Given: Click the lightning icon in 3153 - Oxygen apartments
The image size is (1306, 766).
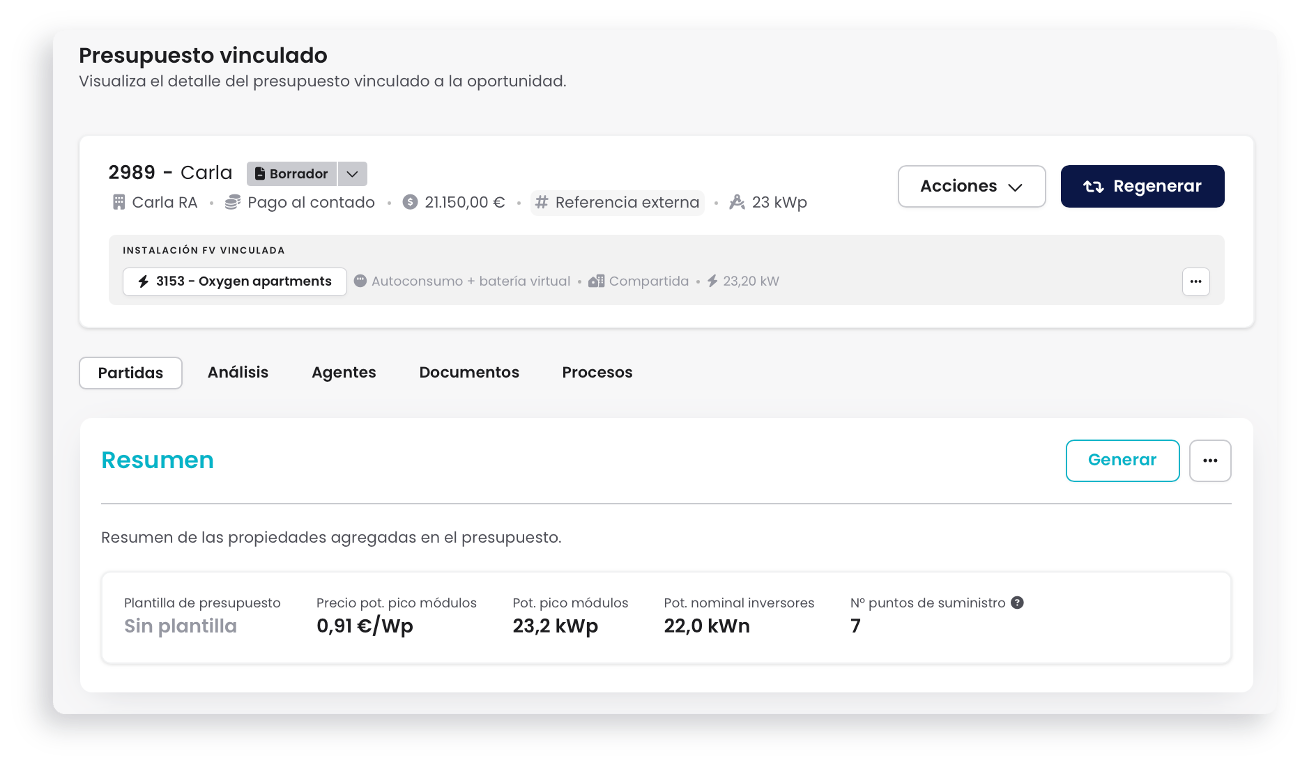Looking at the screenshot, I should 144,282.
